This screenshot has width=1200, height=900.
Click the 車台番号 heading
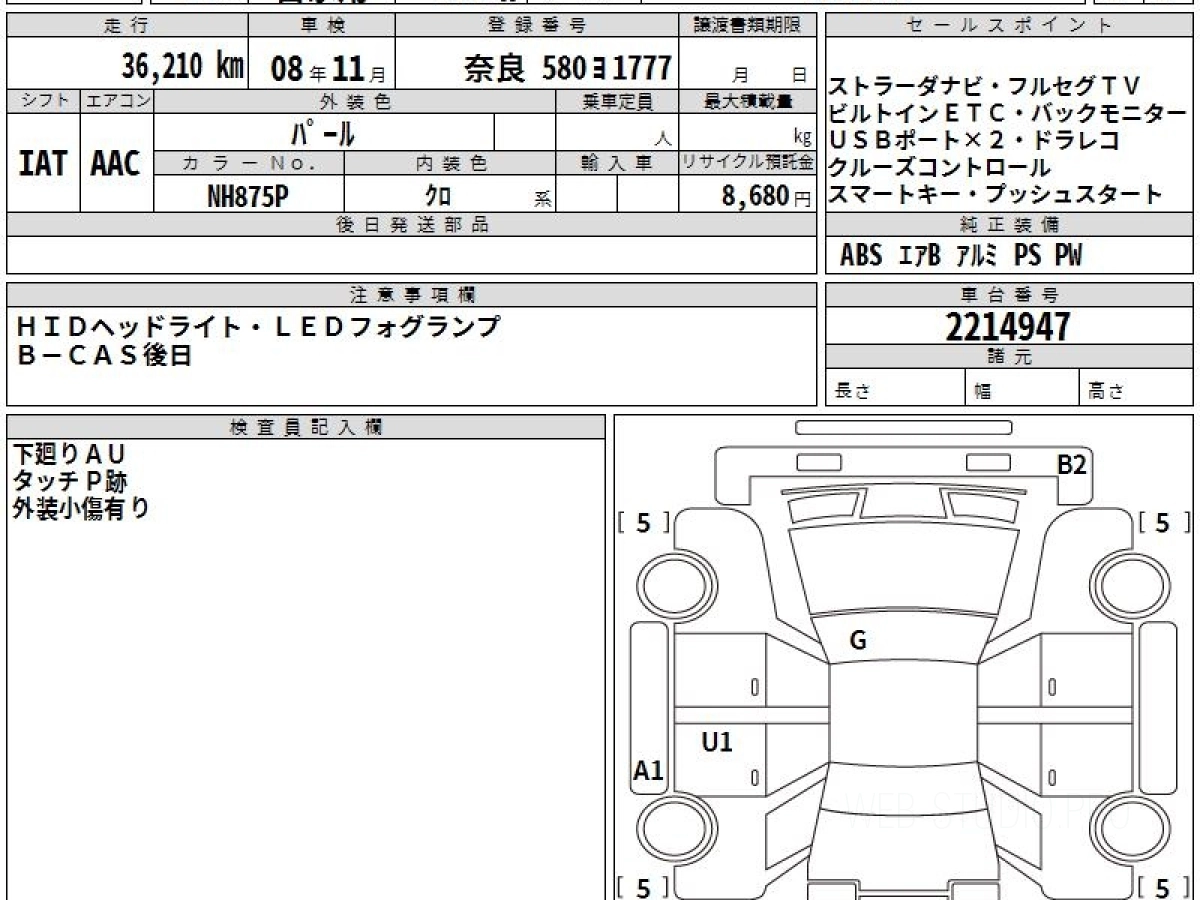point(1009,295)
